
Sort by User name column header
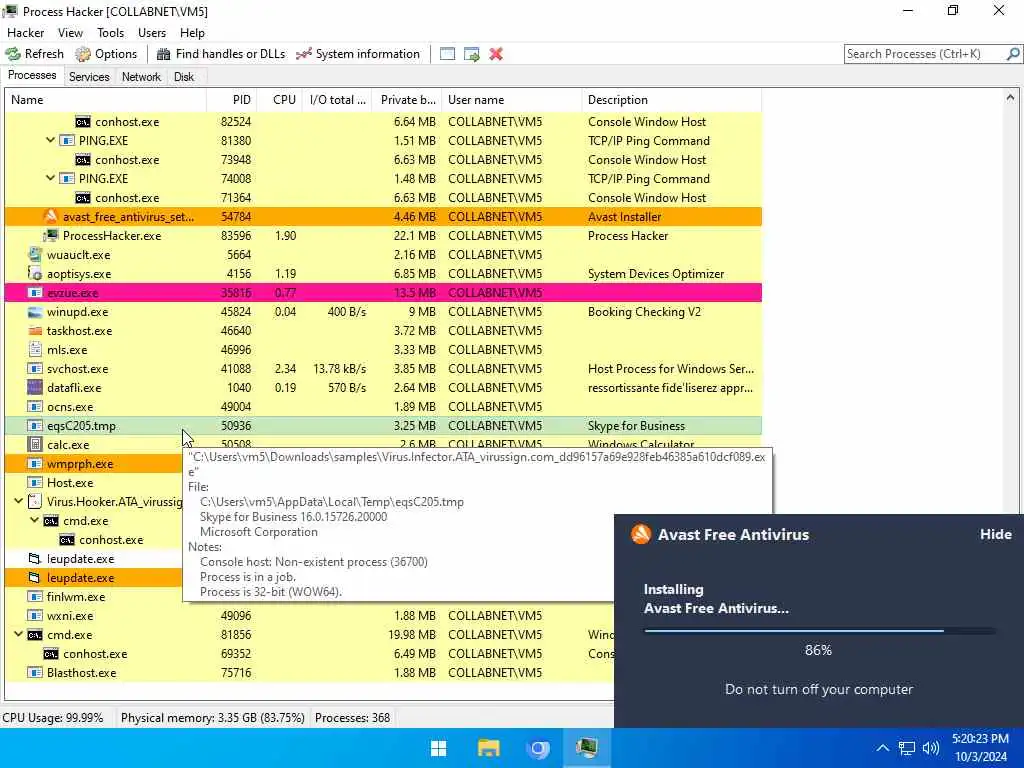pyautogui.click(x=511, y=100)
